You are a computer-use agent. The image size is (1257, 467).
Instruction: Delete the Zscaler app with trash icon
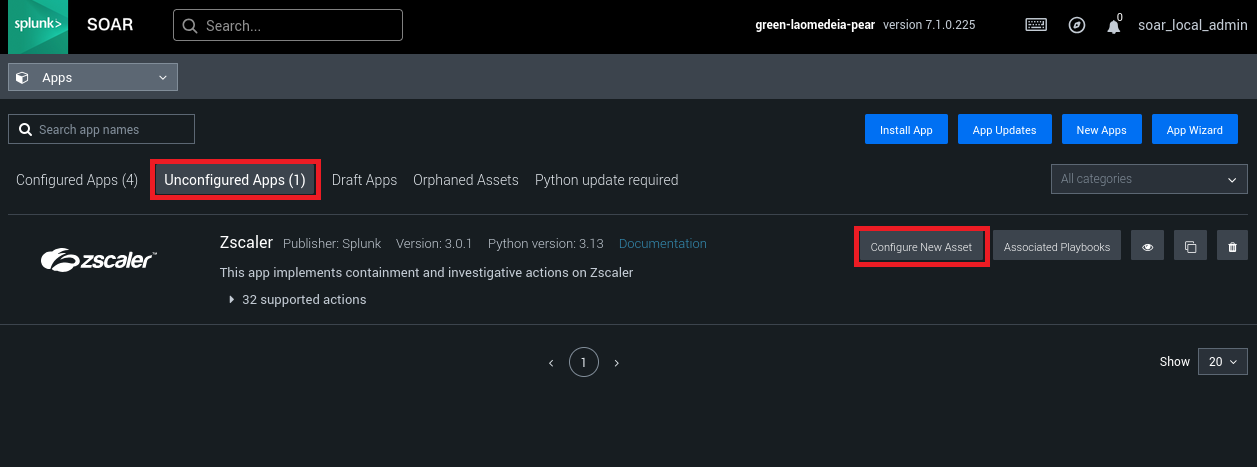coord(1232,247)
